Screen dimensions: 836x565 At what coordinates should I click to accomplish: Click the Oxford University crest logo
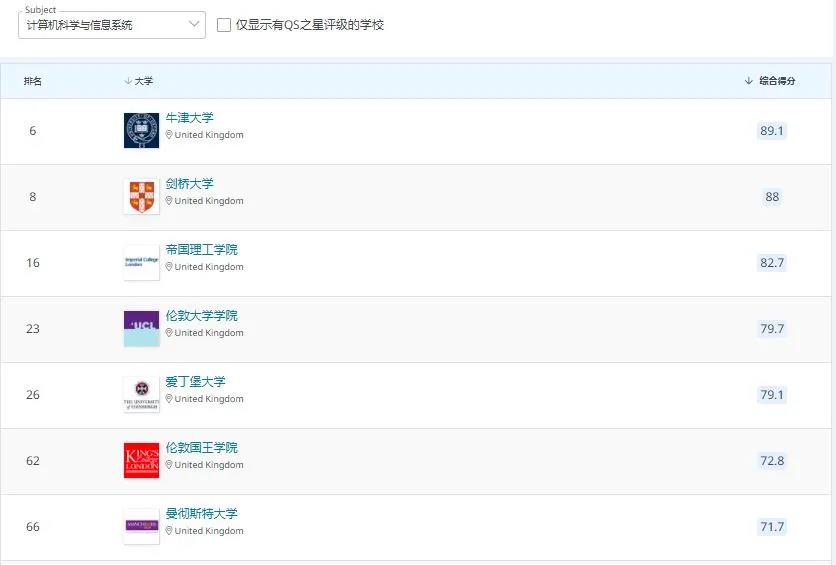pos(141,131)
